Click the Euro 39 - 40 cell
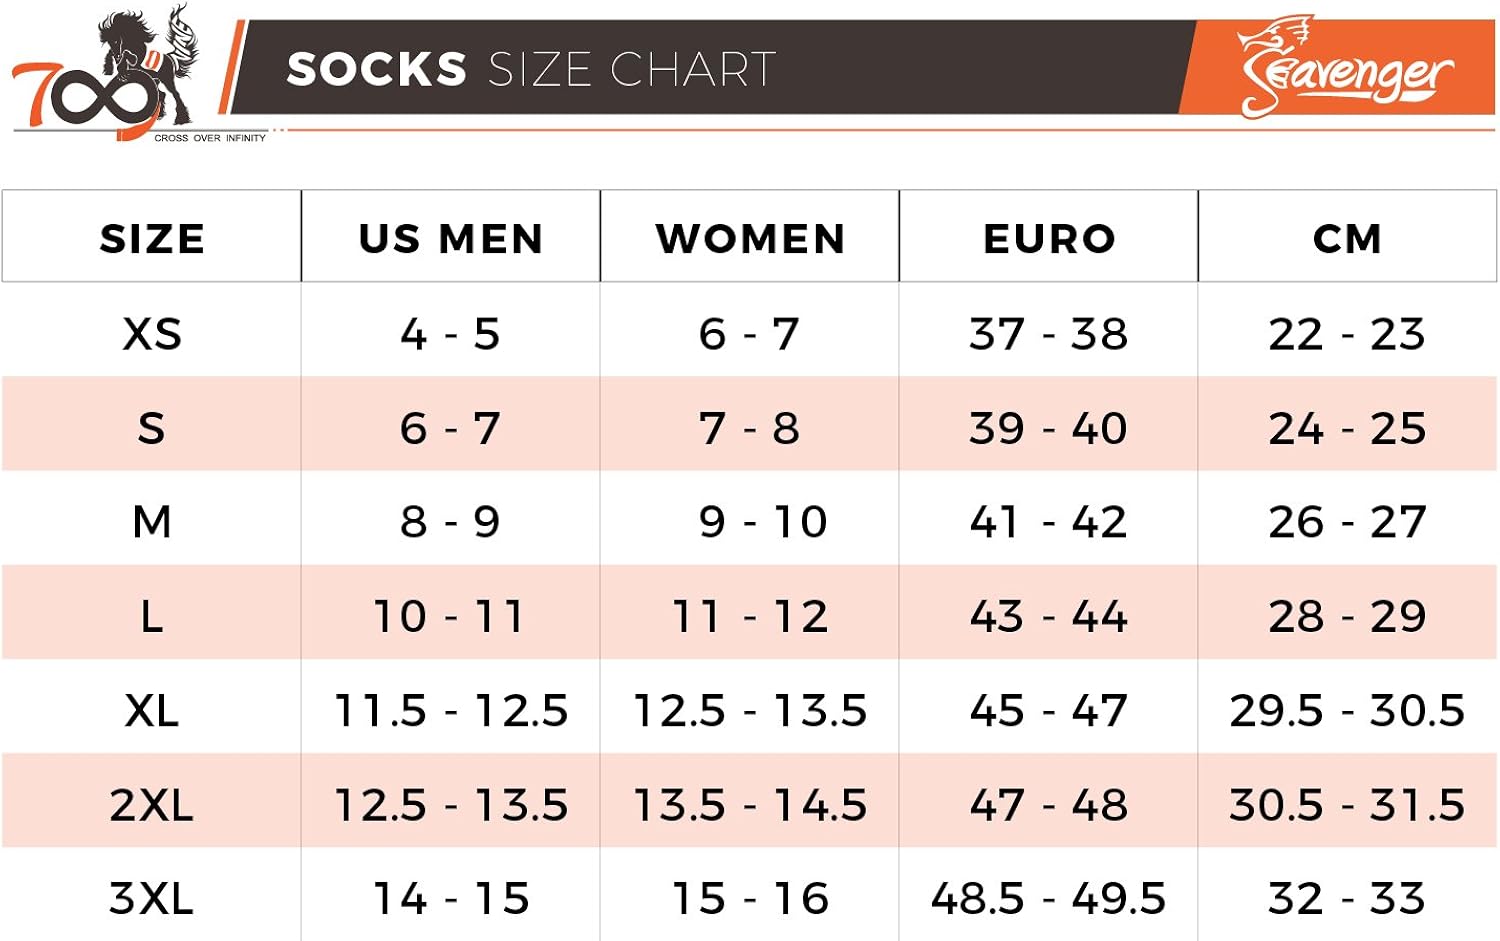 [x=1049, y=428]
